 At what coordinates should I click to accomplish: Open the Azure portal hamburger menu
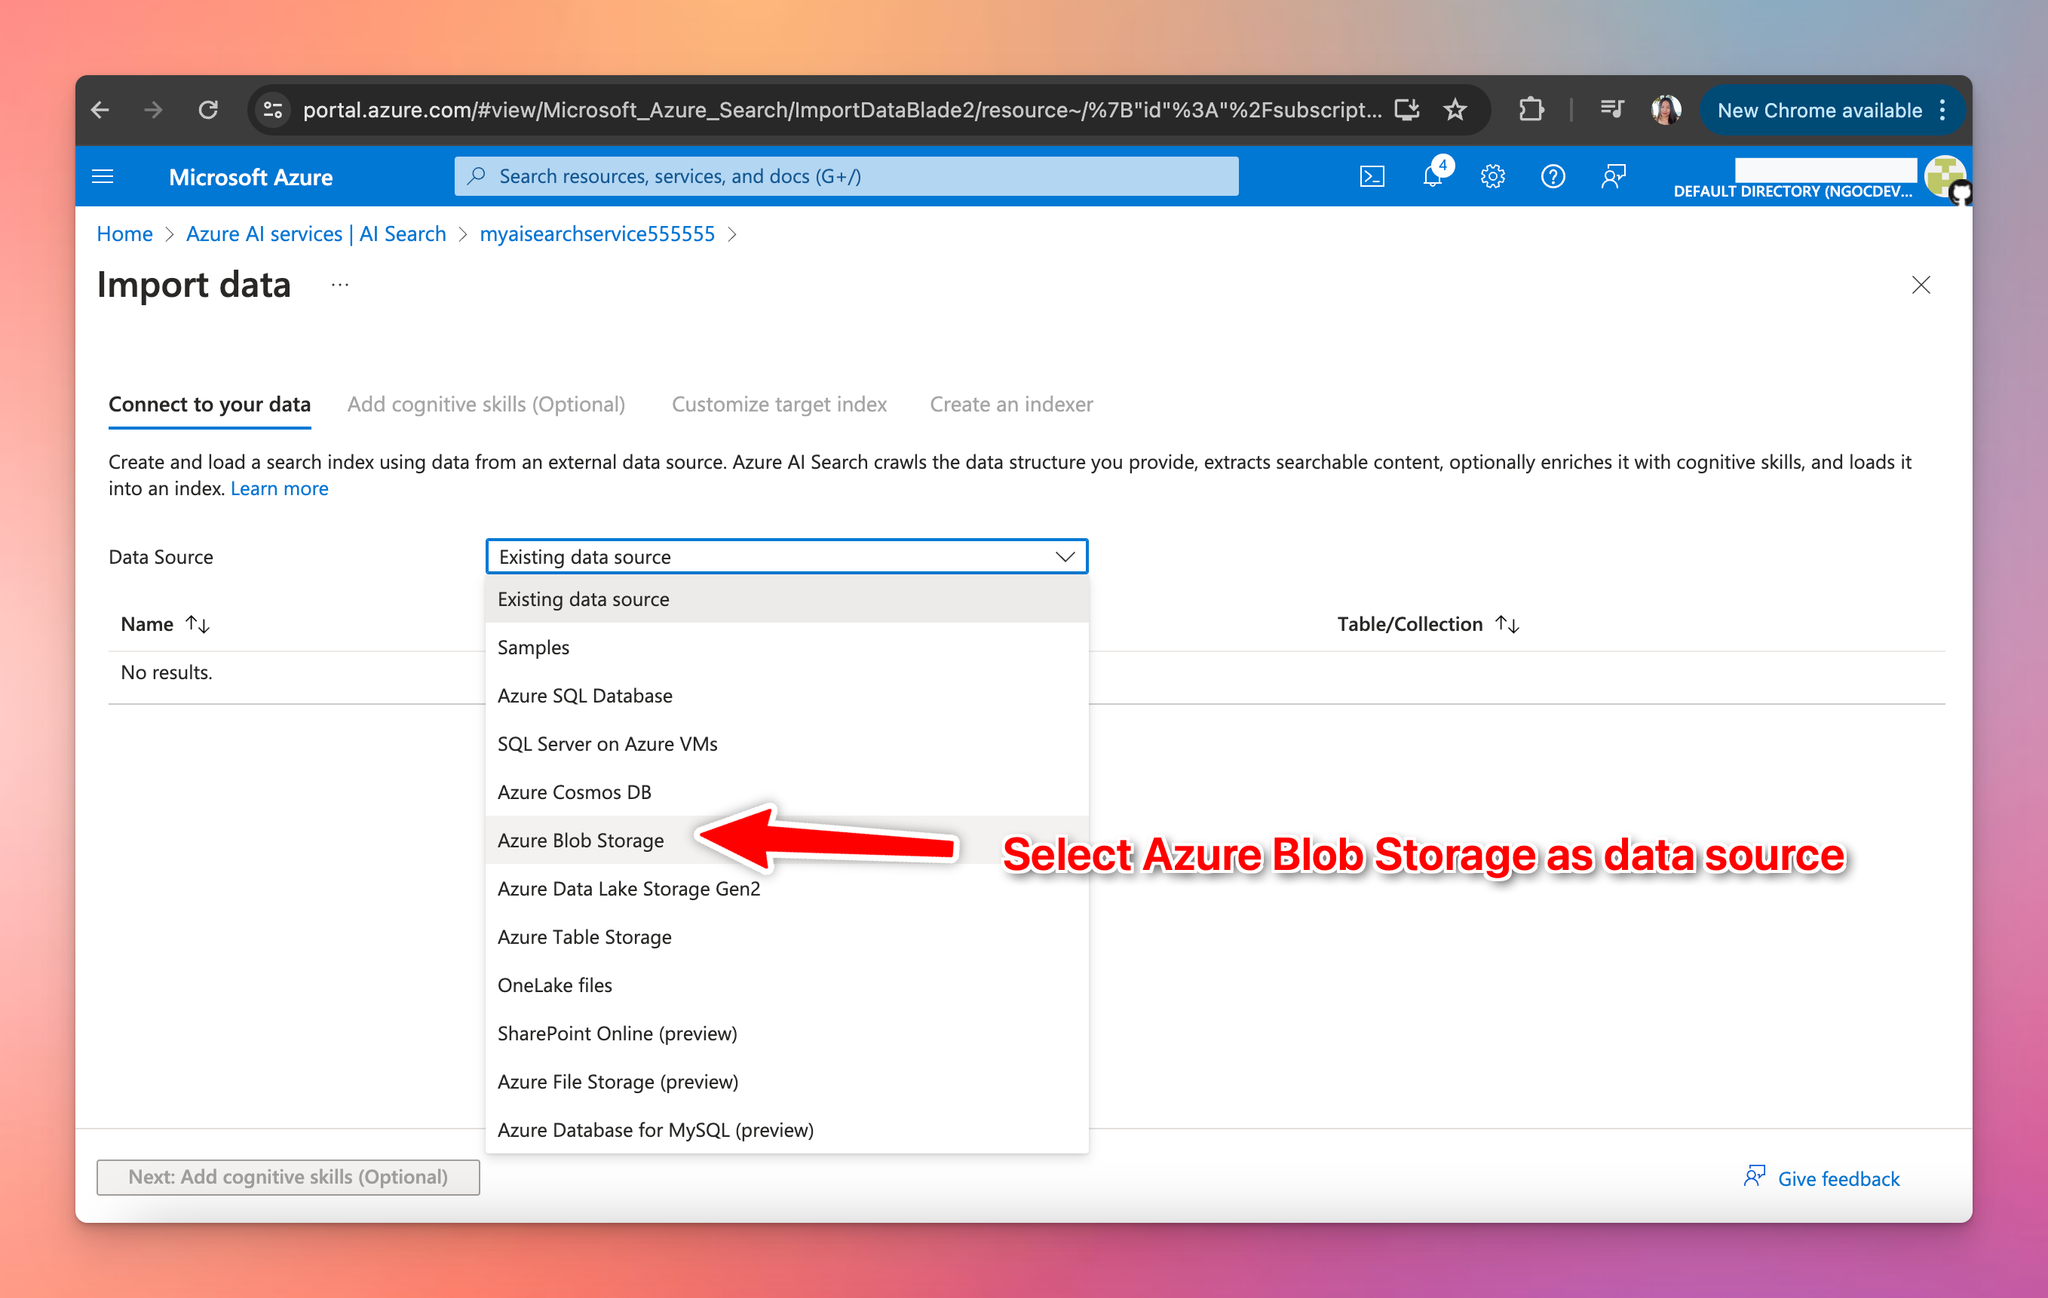[x=102, y=177]
